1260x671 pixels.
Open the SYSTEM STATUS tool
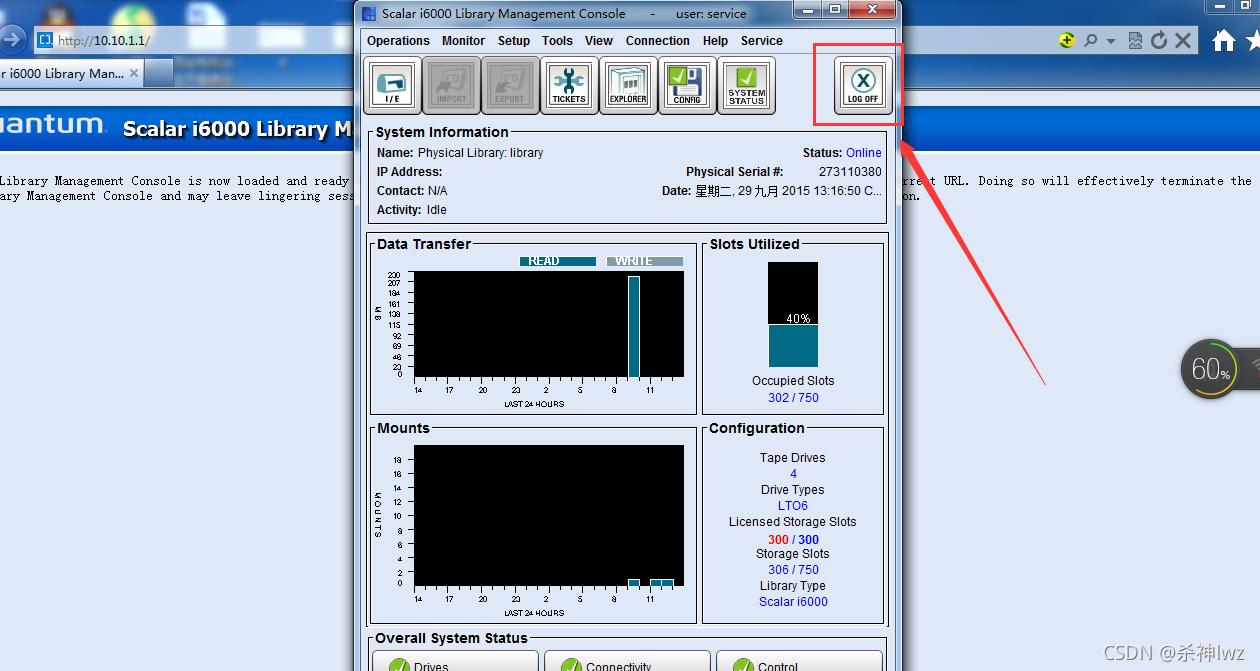746,85
